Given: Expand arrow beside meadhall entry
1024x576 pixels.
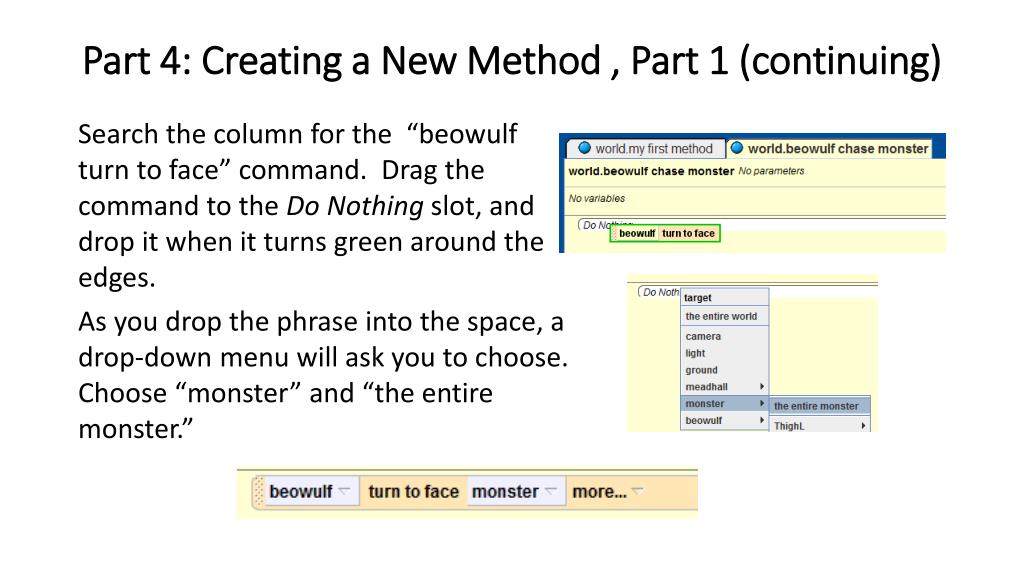Looking at the screenshot, I should pos(761,387).
